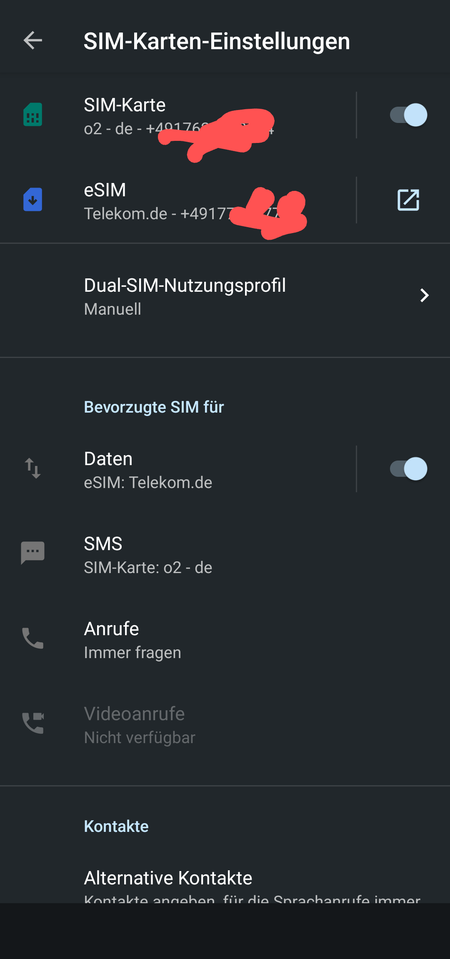Tap the Anrufe phone handset icon
This screenshot has width=450, height=959.
click(32, 639)
